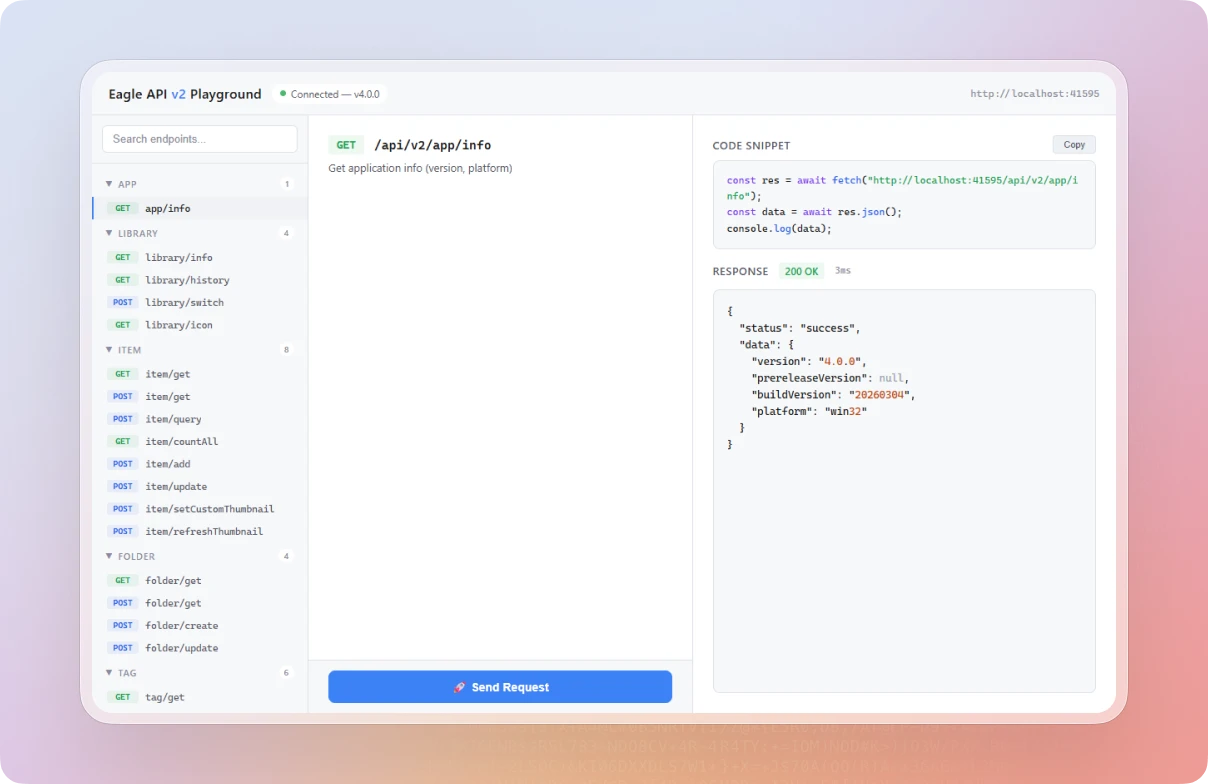Click inside the Search endpoints field

pyautogui.click(x=199, y=139)
